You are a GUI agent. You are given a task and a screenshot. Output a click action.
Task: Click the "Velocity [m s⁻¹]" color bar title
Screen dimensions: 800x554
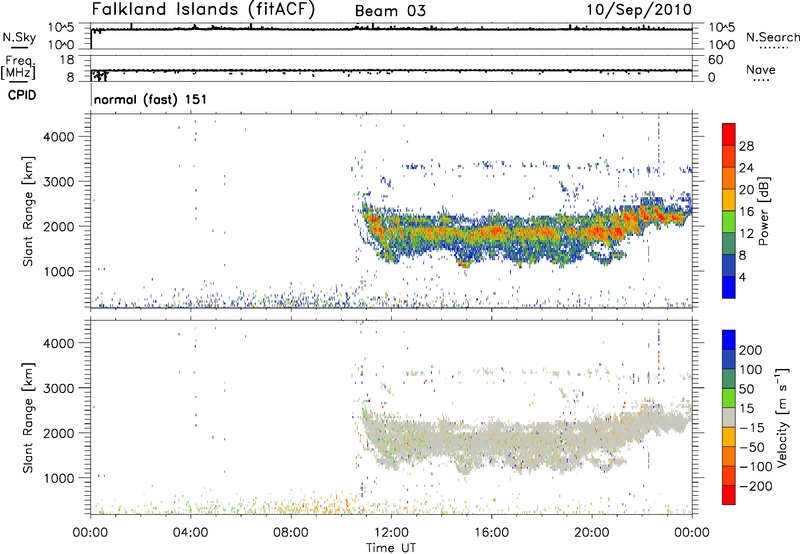[781, 417]
